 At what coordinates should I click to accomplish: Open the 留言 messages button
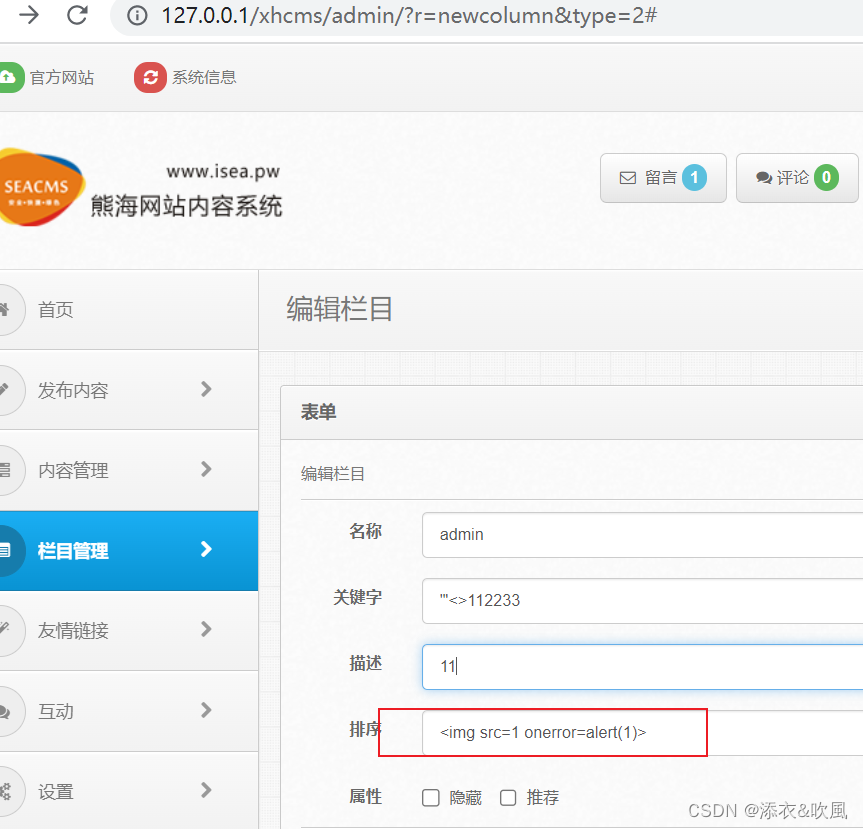[x=662, y=177]
